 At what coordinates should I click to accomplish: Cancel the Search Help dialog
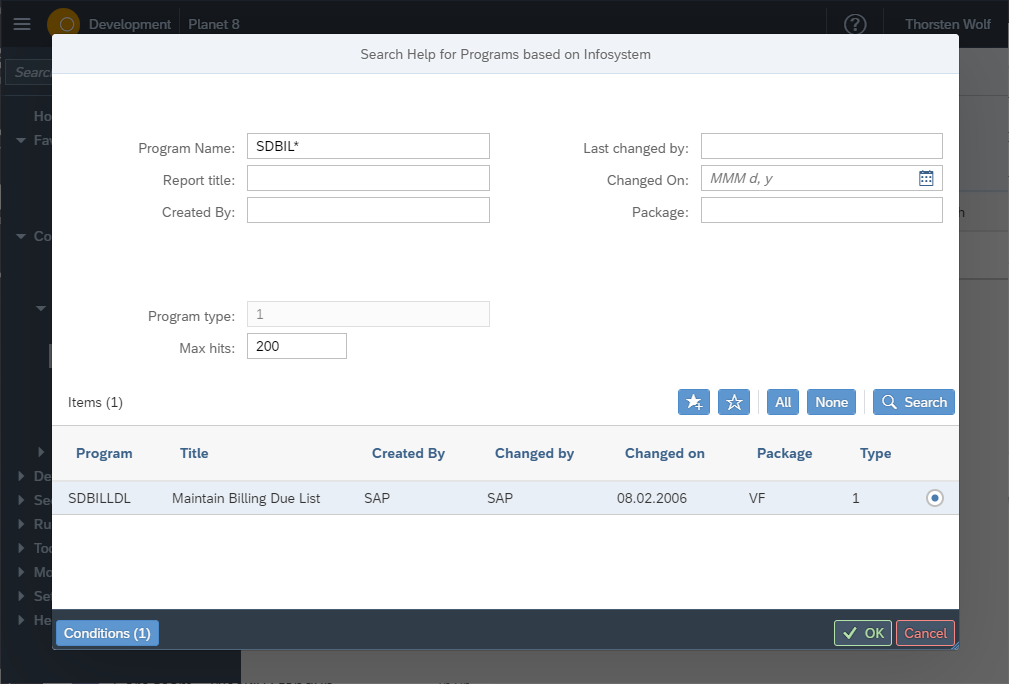[924, 632]
